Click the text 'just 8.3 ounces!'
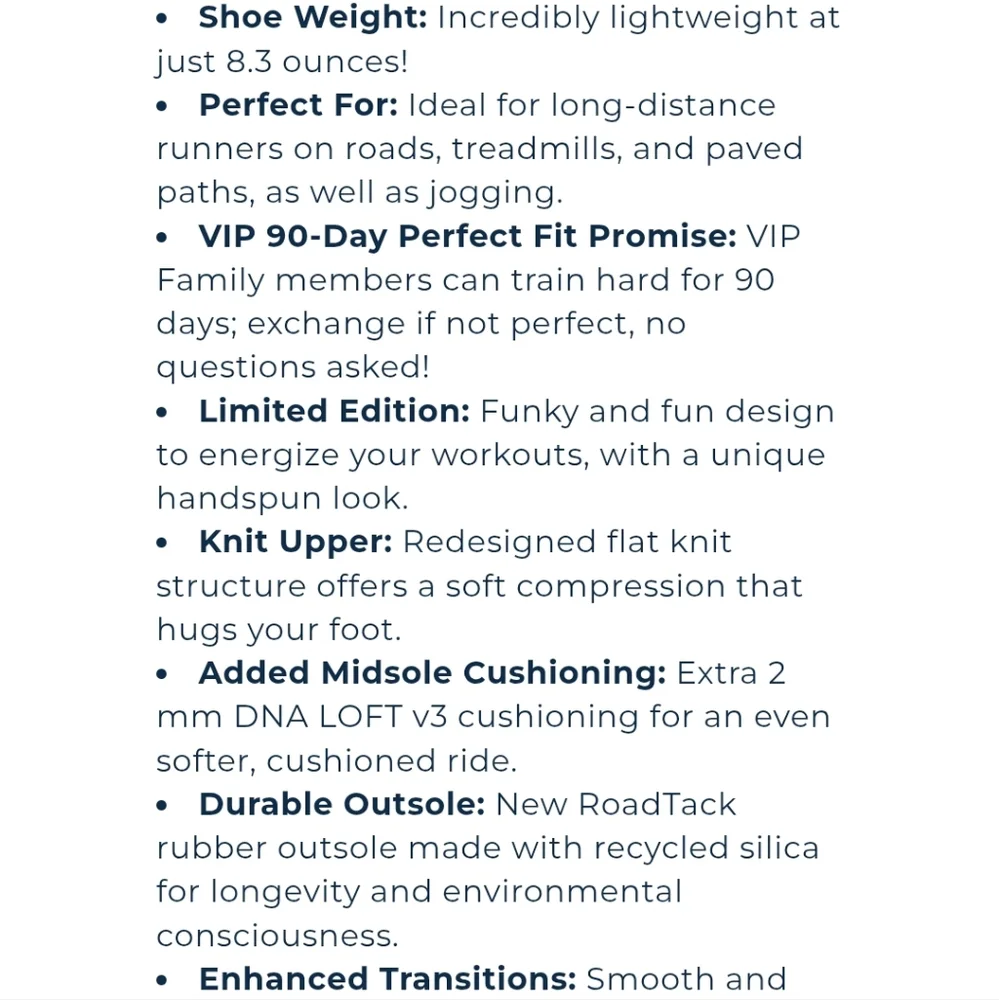 coord(282,62)
